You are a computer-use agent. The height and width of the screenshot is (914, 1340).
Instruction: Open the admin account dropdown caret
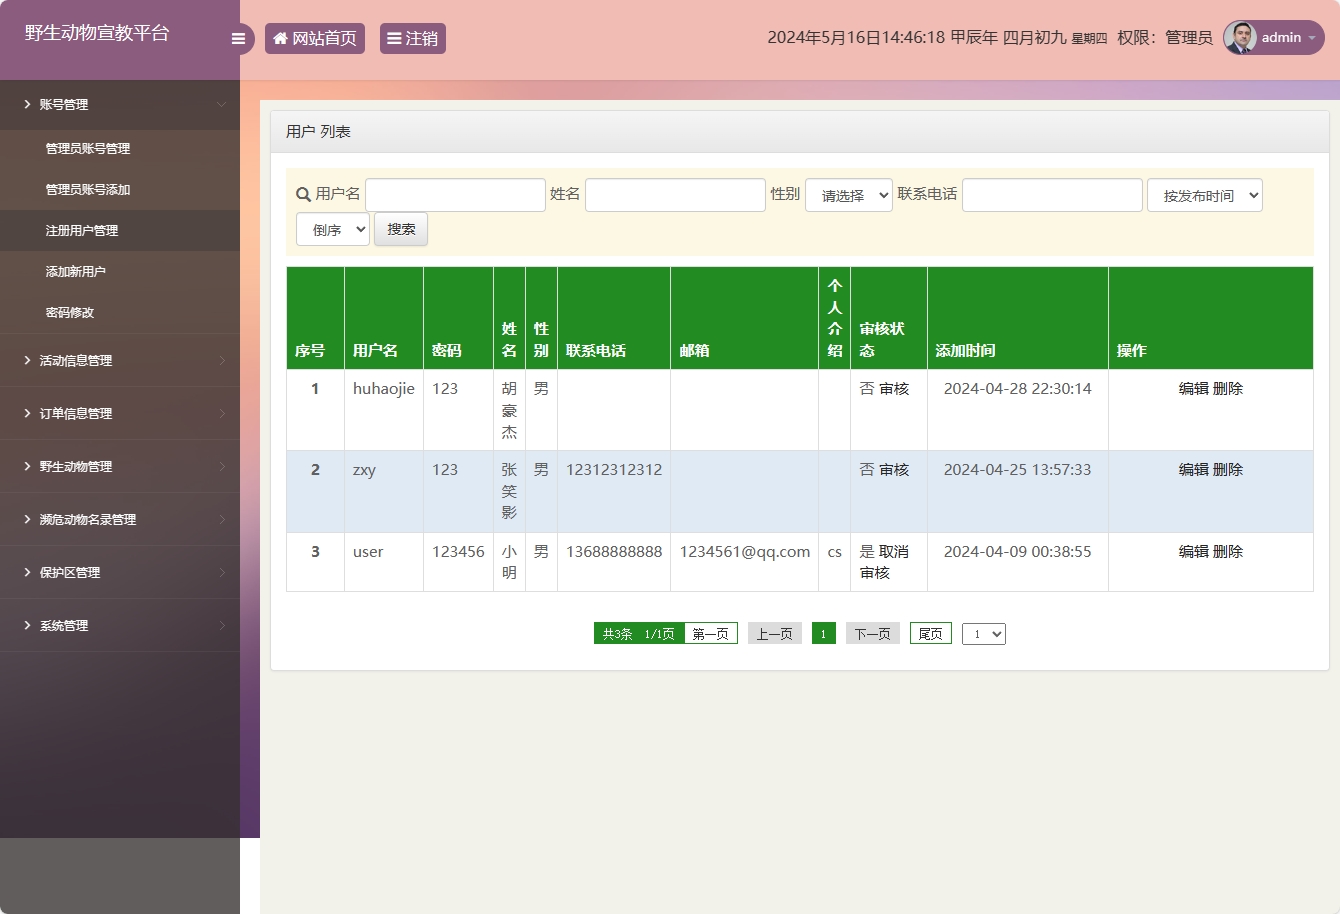[1311, 38]
